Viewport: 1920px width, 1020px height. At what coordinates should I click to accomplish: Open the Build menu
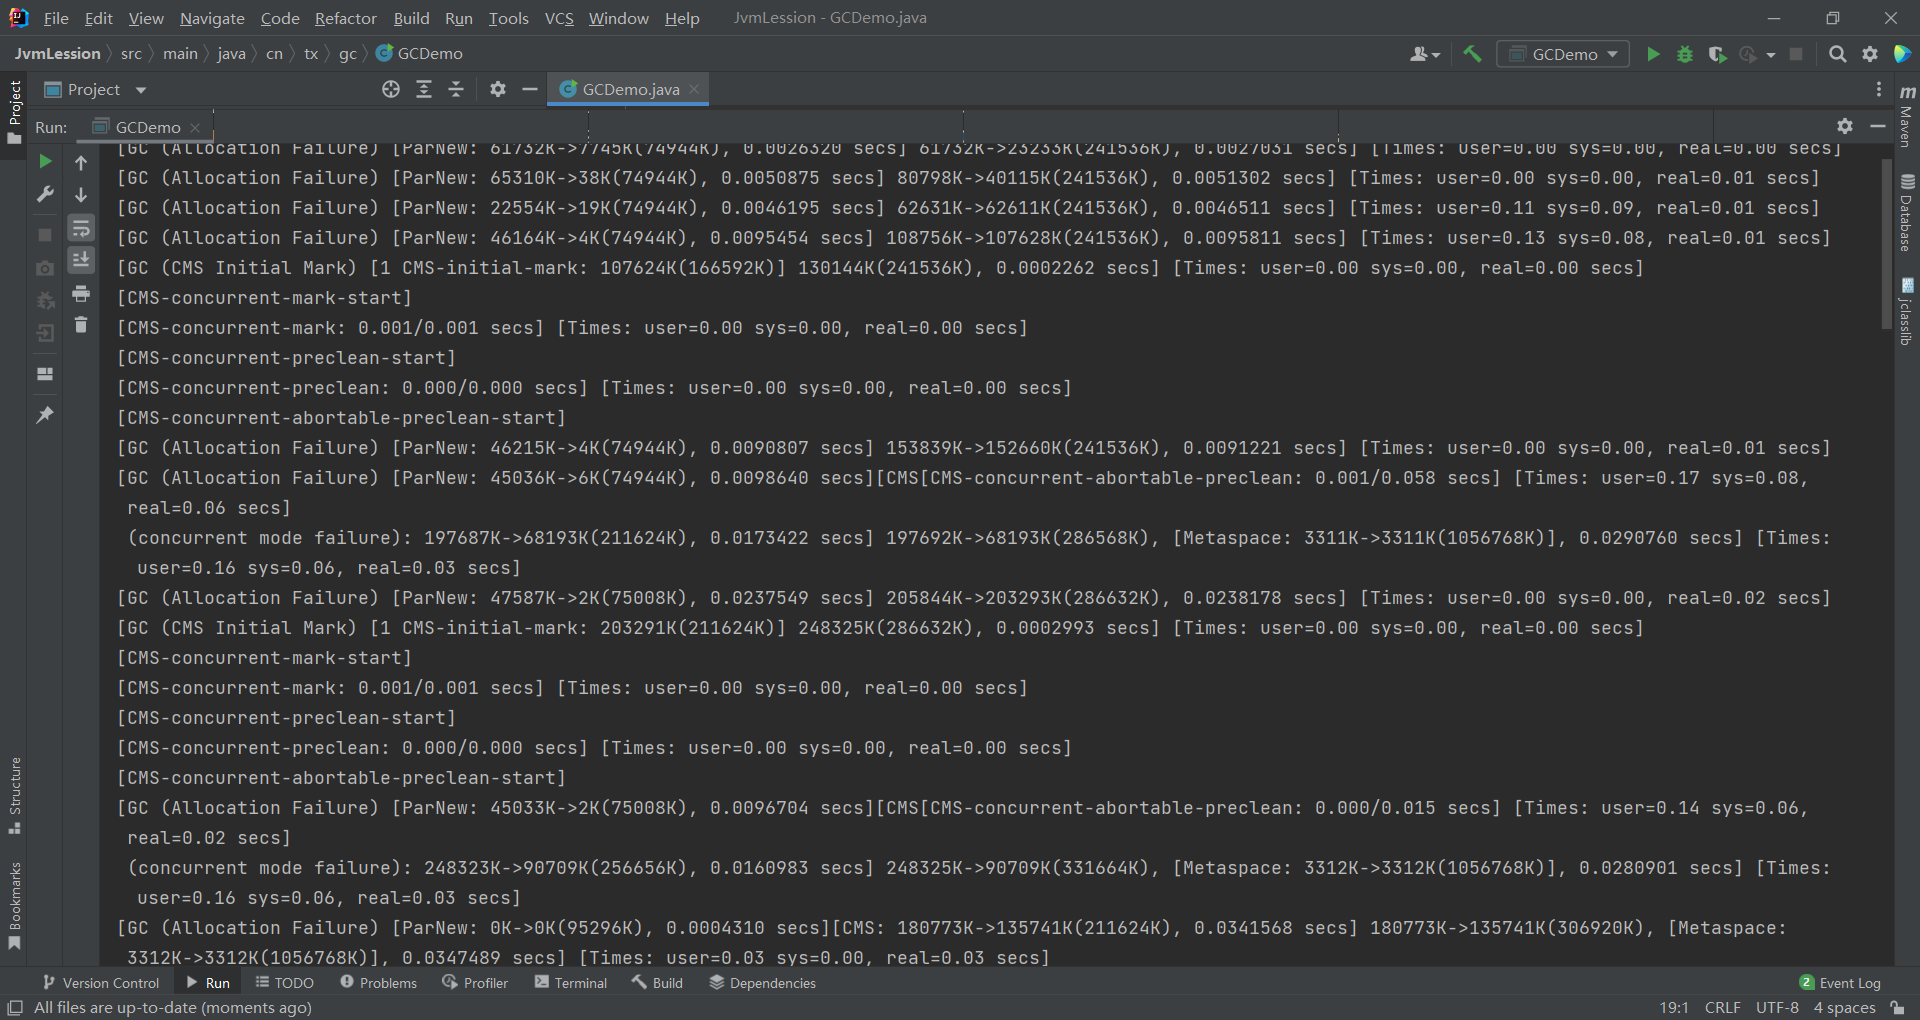(x=411, y=18)
